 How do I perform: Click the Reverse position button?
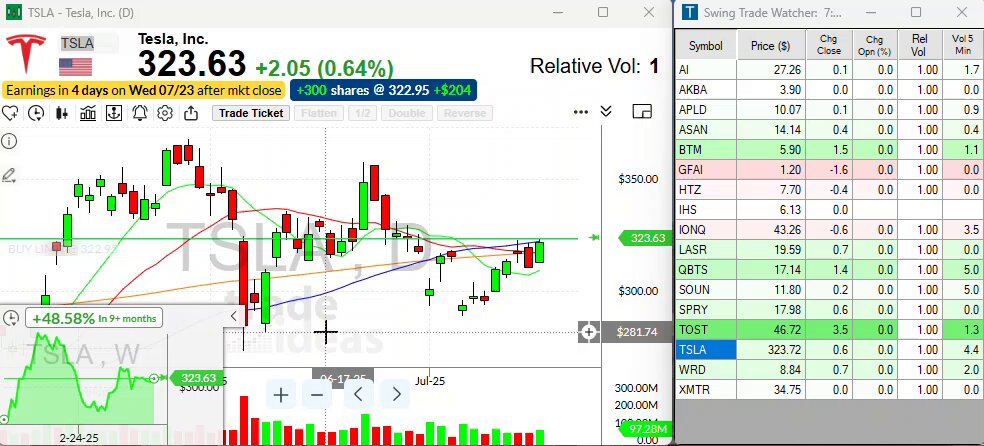coord(464,114)
